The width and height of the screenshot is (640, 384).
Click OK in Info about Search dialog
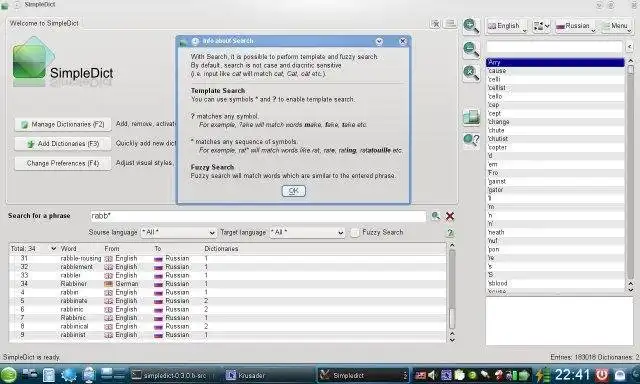tap(293, 191)
